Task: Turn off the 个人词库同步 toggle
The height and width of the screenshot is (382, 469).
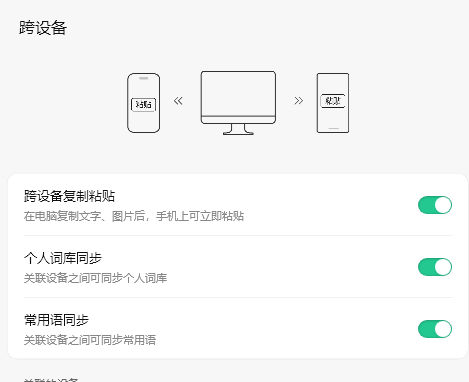Action: [x=435, y=267]
